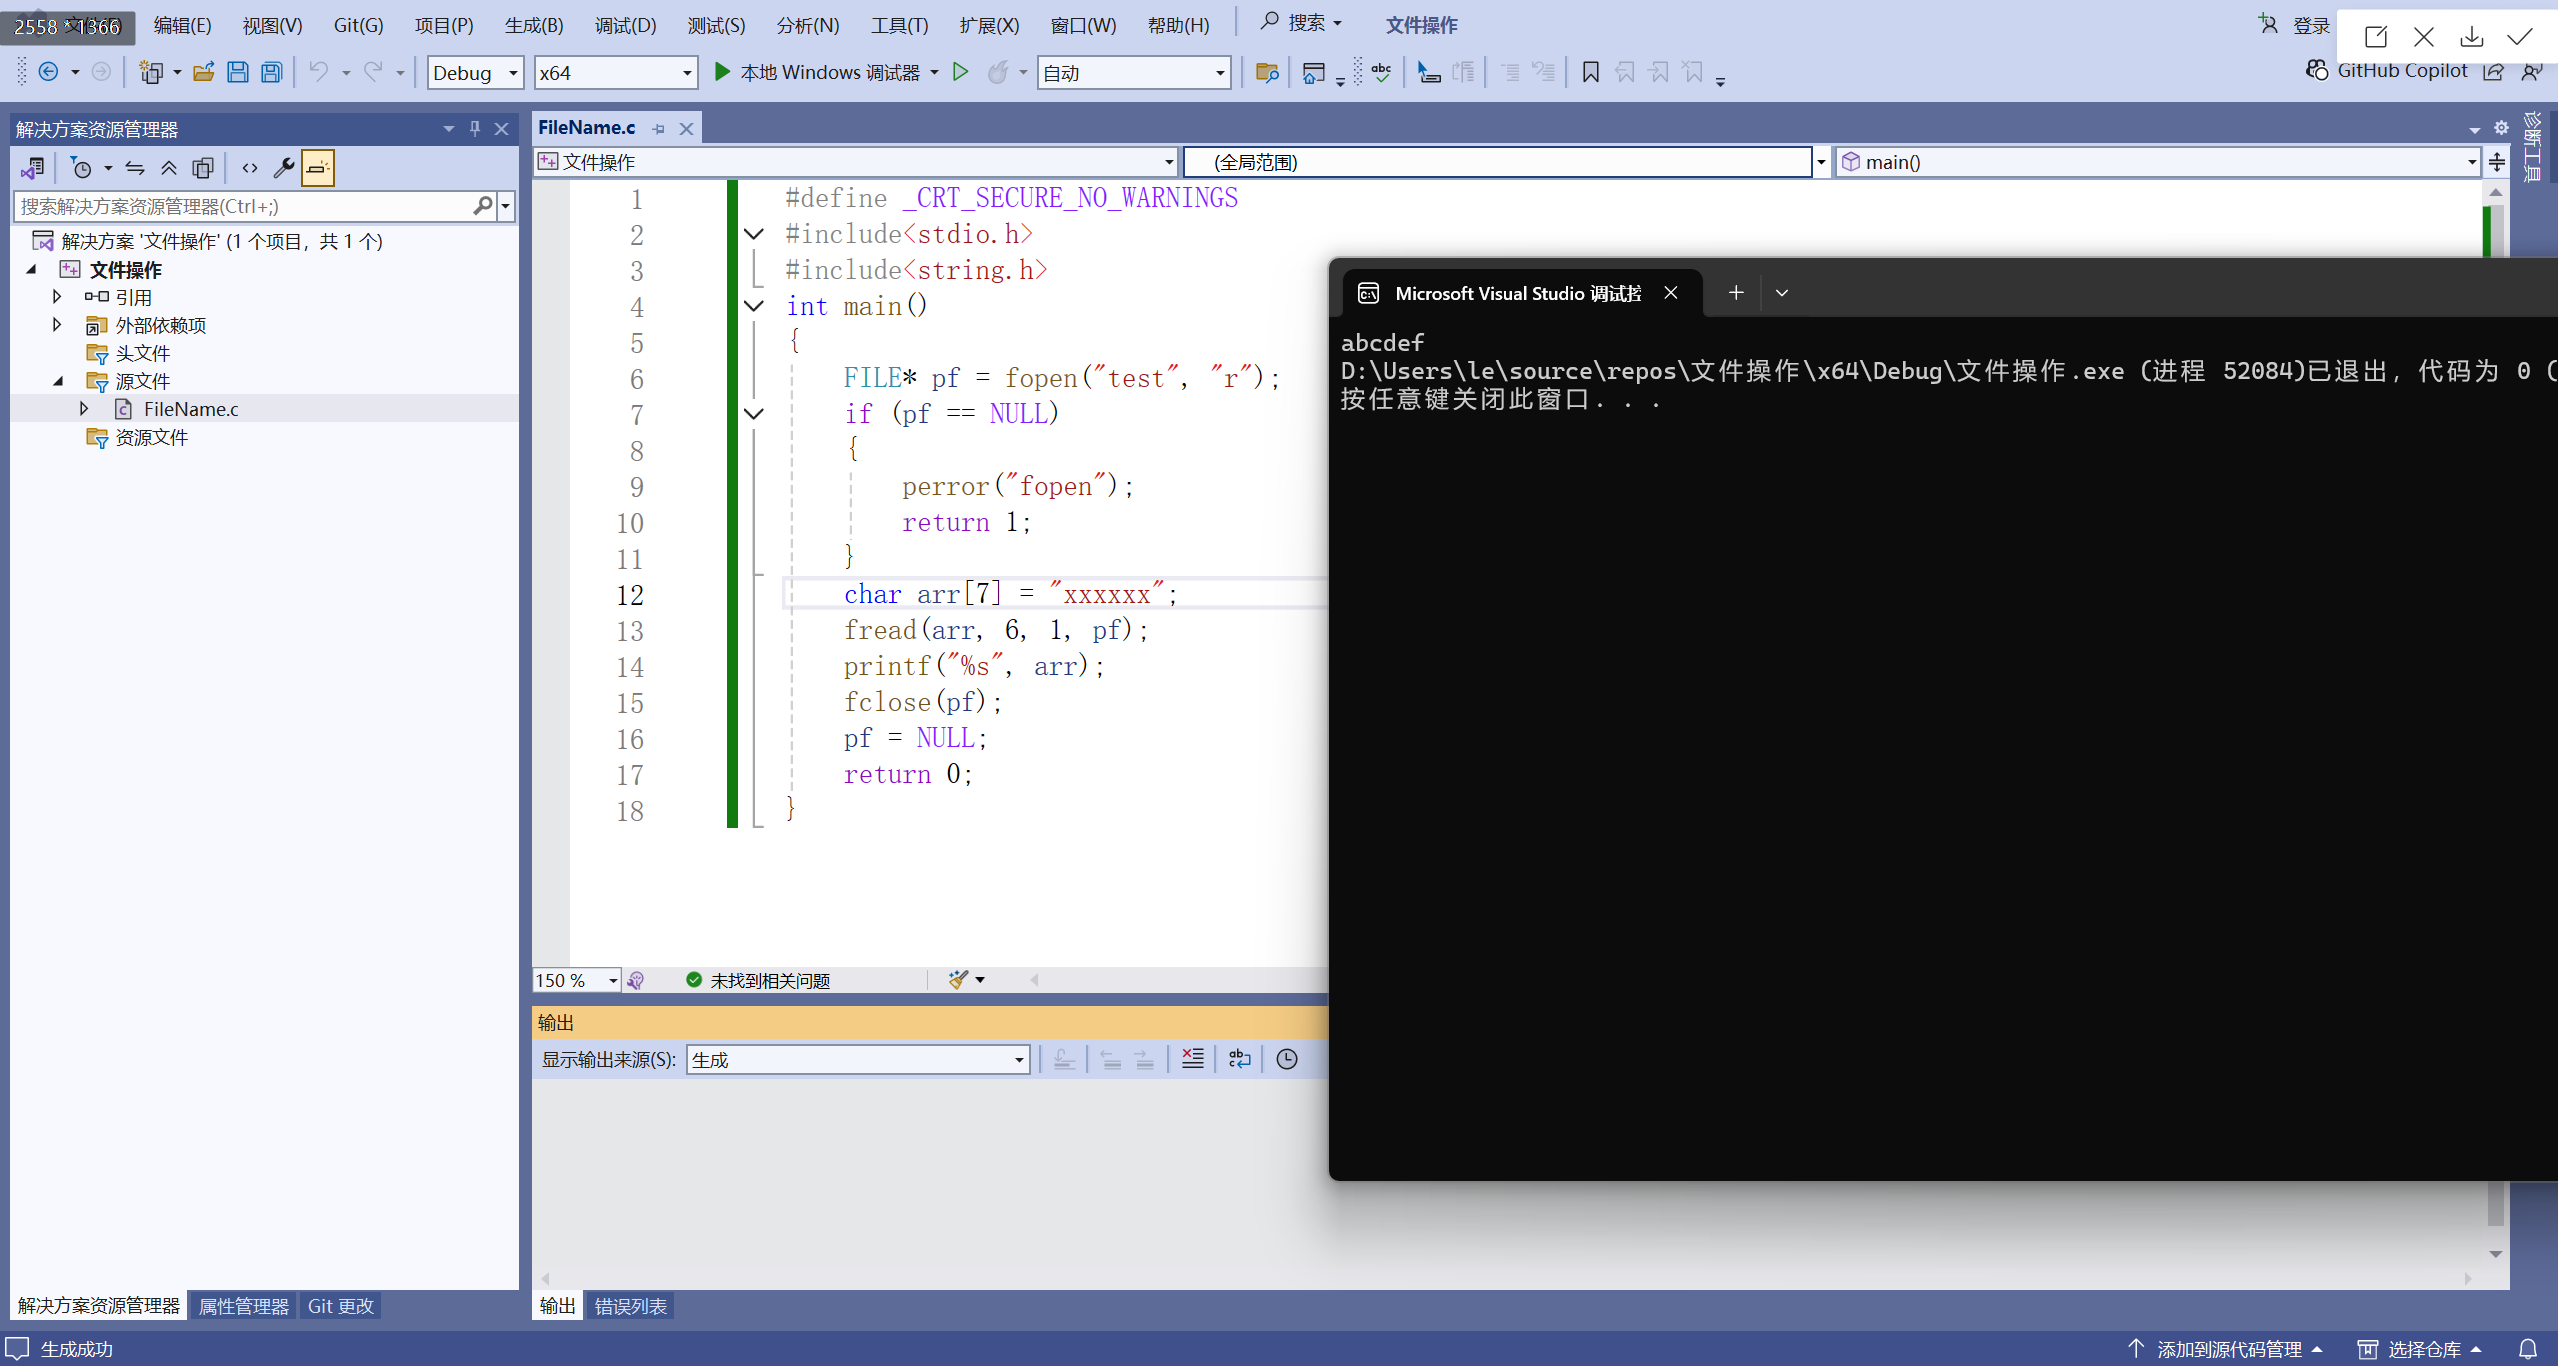Click the 未找到相关问题 status indicator

click(757, 980)
